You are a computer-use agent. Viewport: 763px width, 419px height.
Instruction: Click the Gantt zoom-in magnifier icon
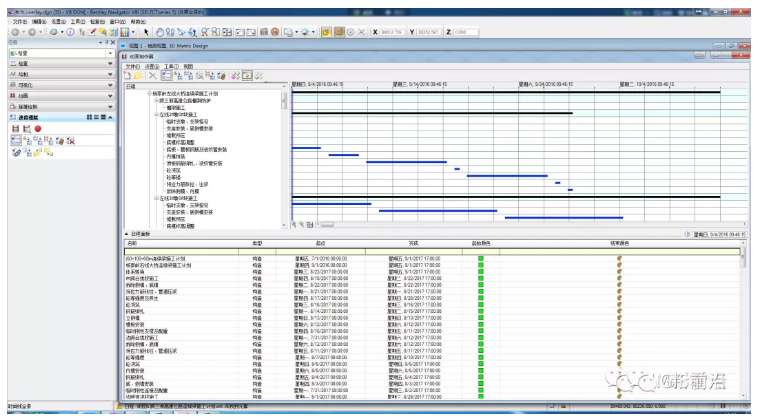(x=294, y=224)
